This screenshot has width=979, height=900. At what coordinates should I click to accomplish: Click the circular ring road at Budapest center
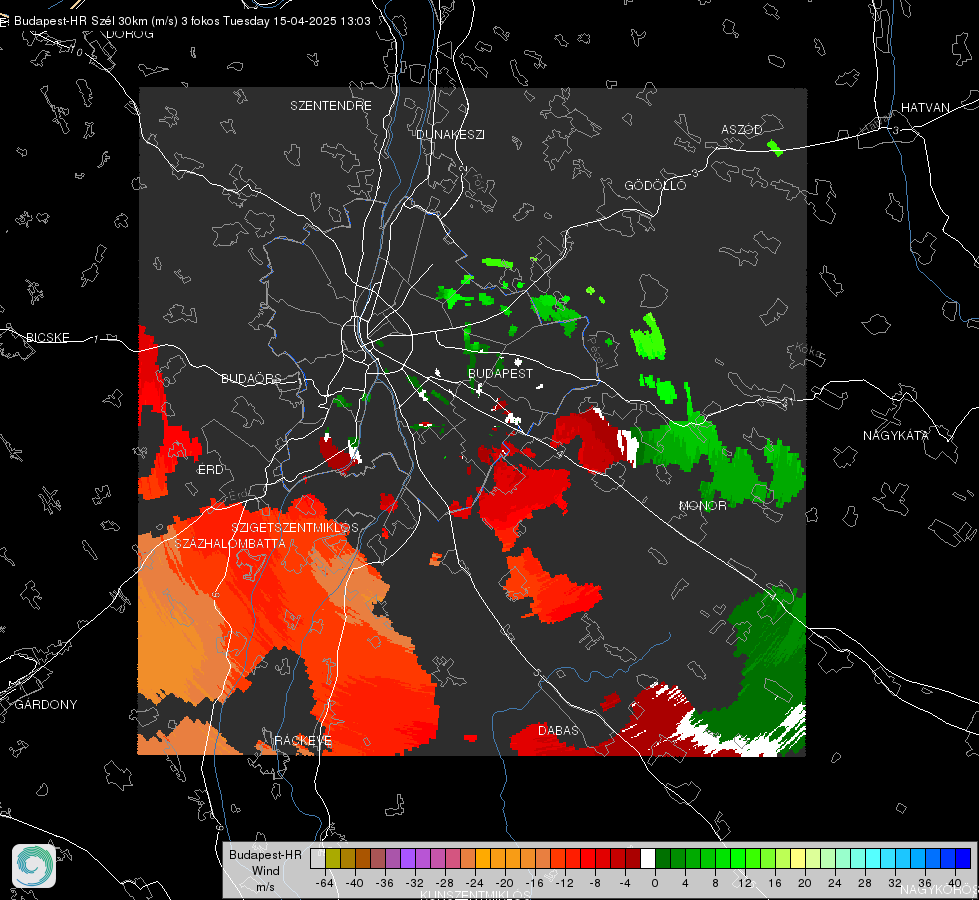tap(377, 344)
